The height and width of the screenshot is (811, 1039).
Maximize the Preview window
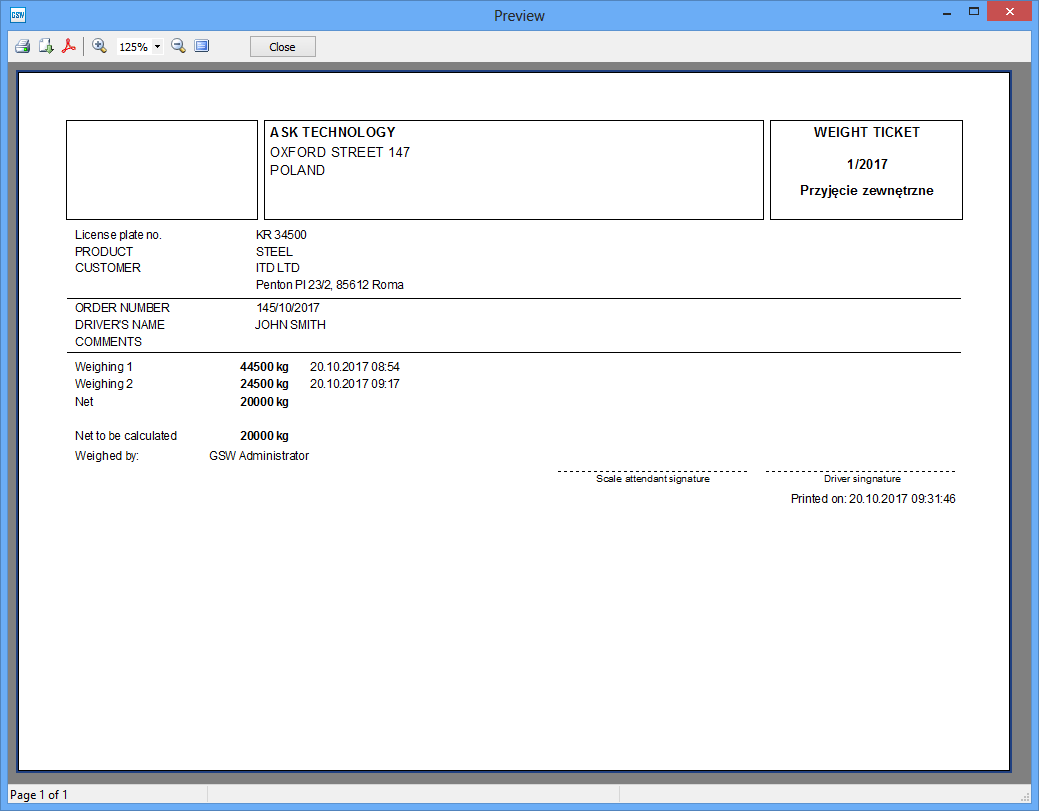[972, 12]
